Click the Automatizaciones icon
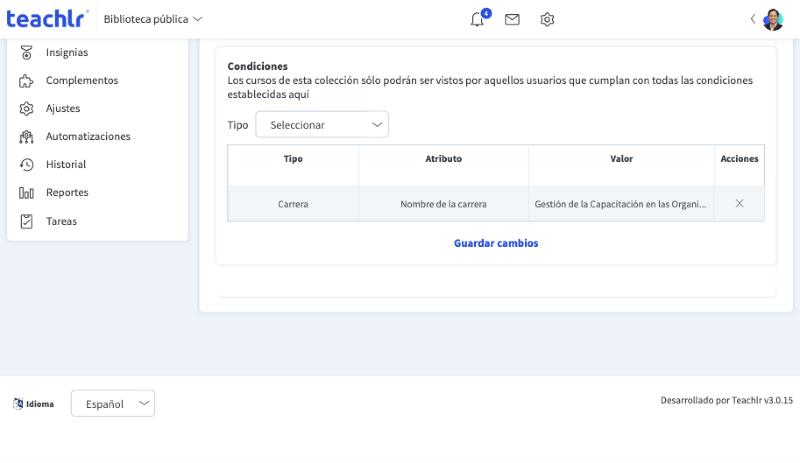 (x=26, y=137)
